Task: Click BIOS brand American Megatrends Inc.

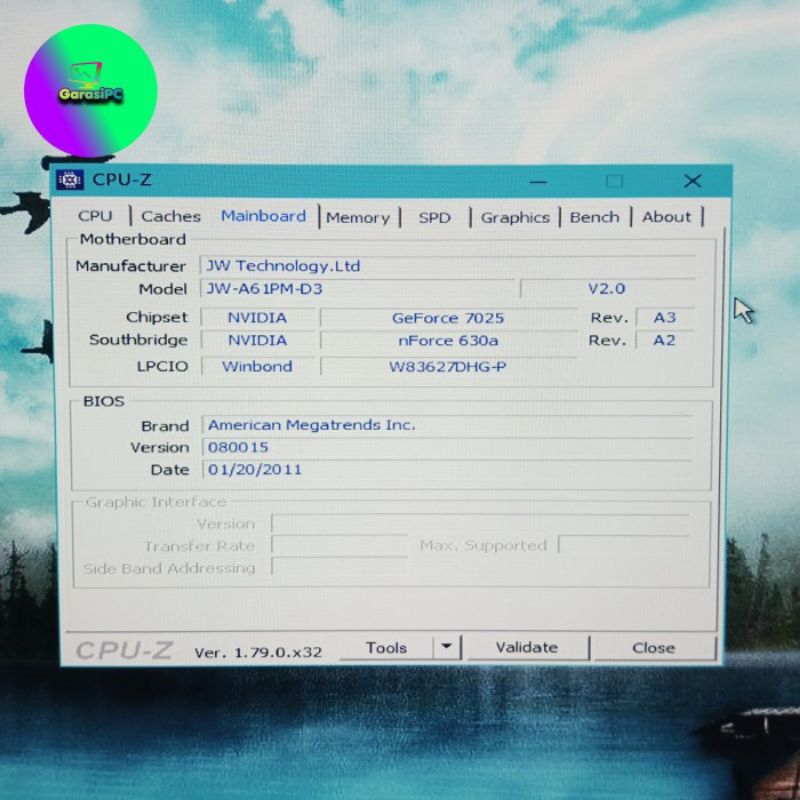Action: pos(447,425)
